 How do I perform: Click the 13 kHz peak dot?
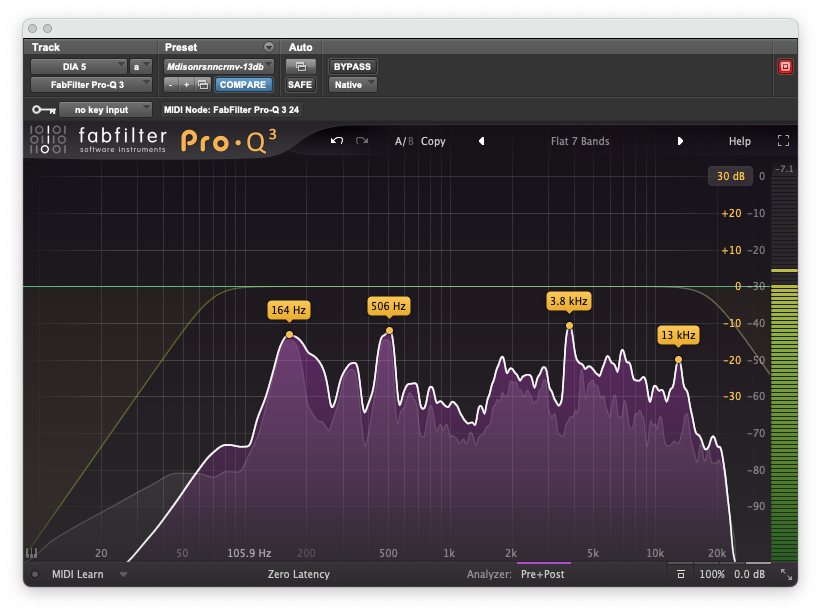678,360
